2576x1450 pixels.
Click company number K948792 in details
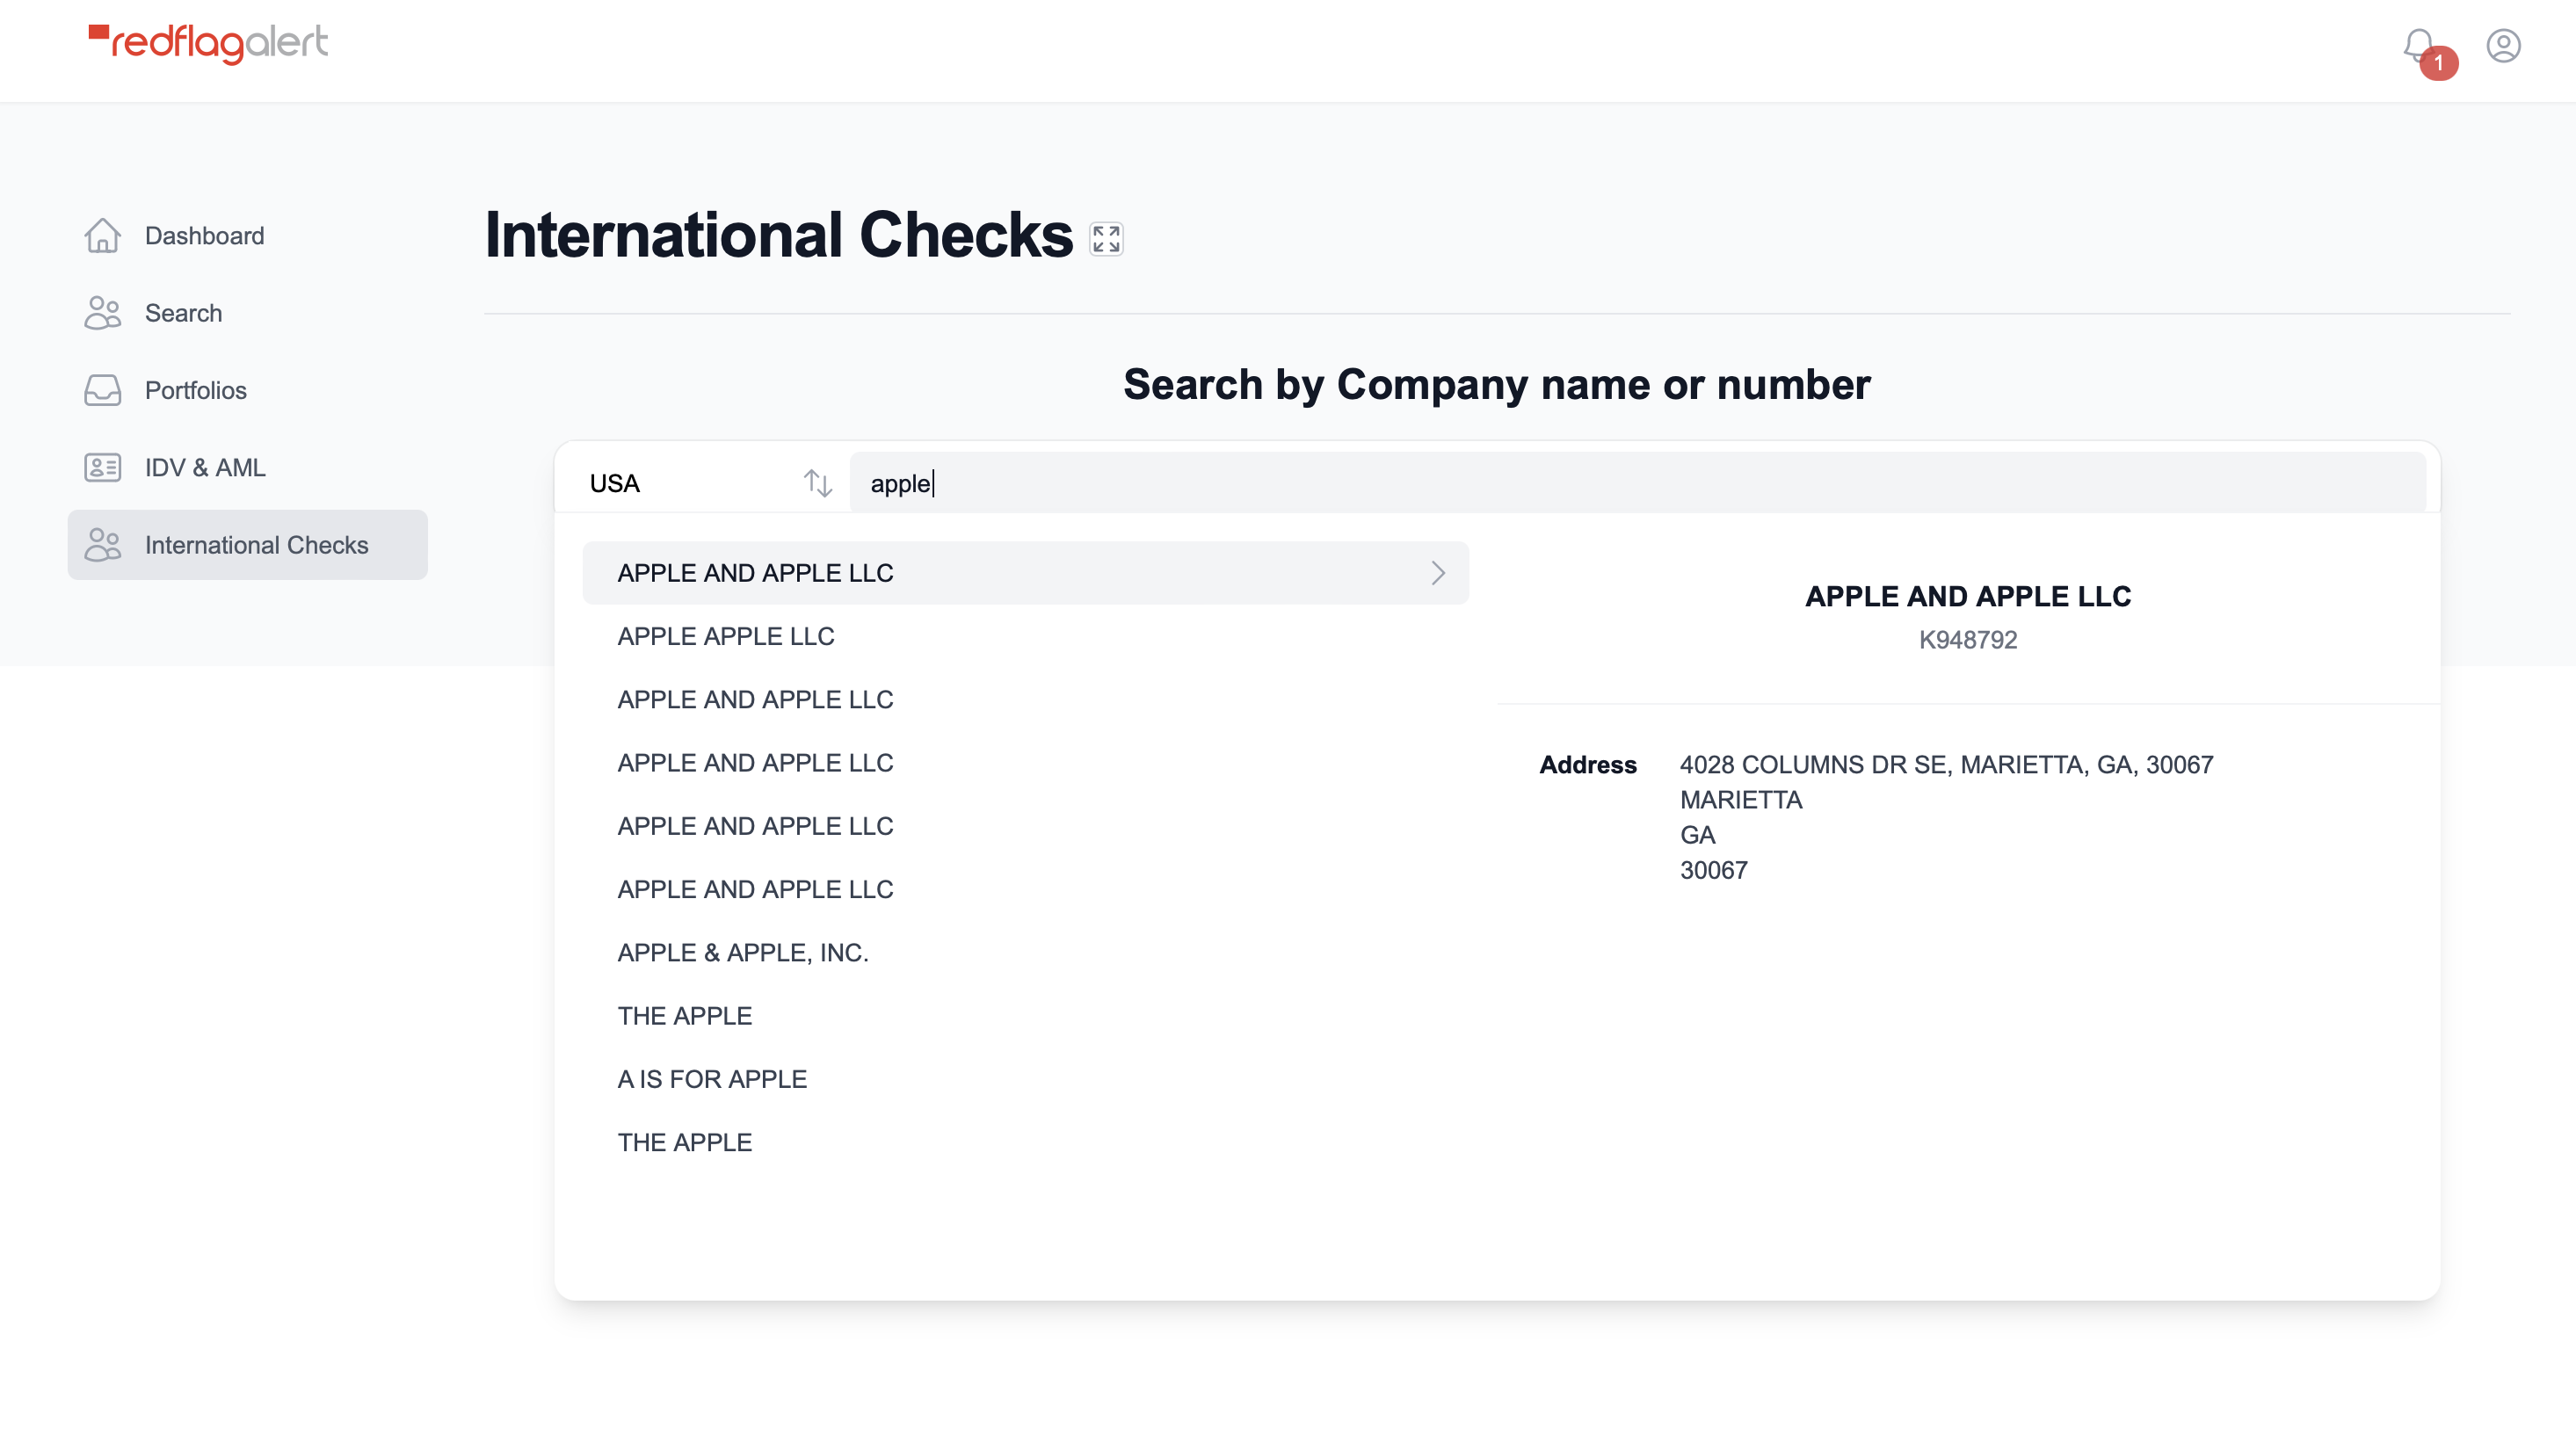(1967, 640)
